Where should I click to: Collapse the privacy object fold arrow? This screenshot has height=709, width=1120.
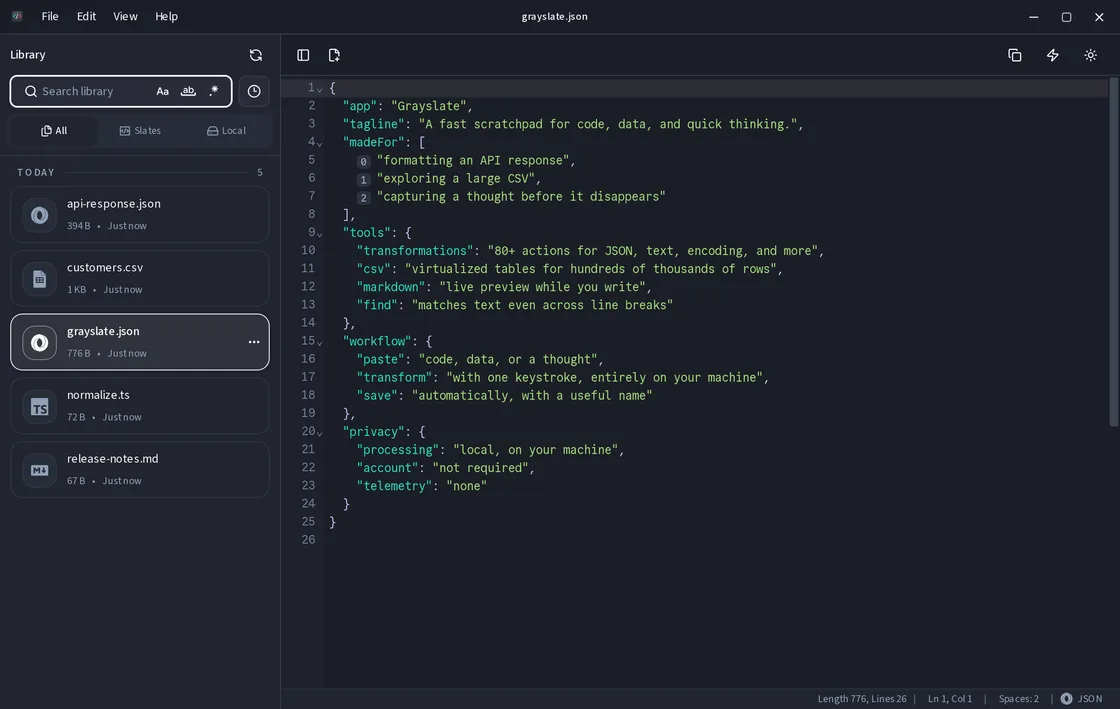(x=319, y=433)
